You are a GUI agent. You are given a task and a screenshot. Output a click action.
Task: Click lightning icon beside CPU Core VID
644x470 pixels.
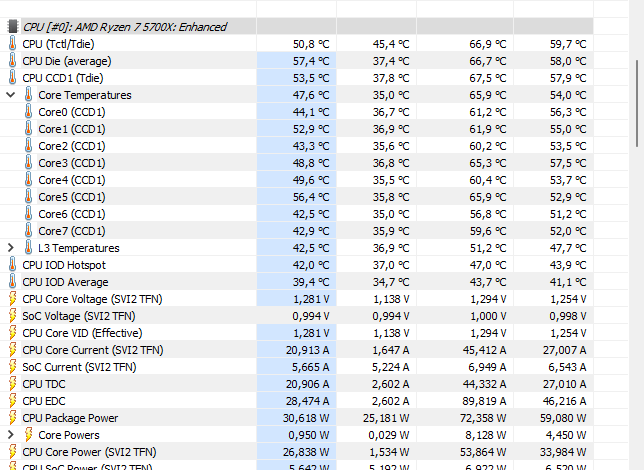click(13, 333)
